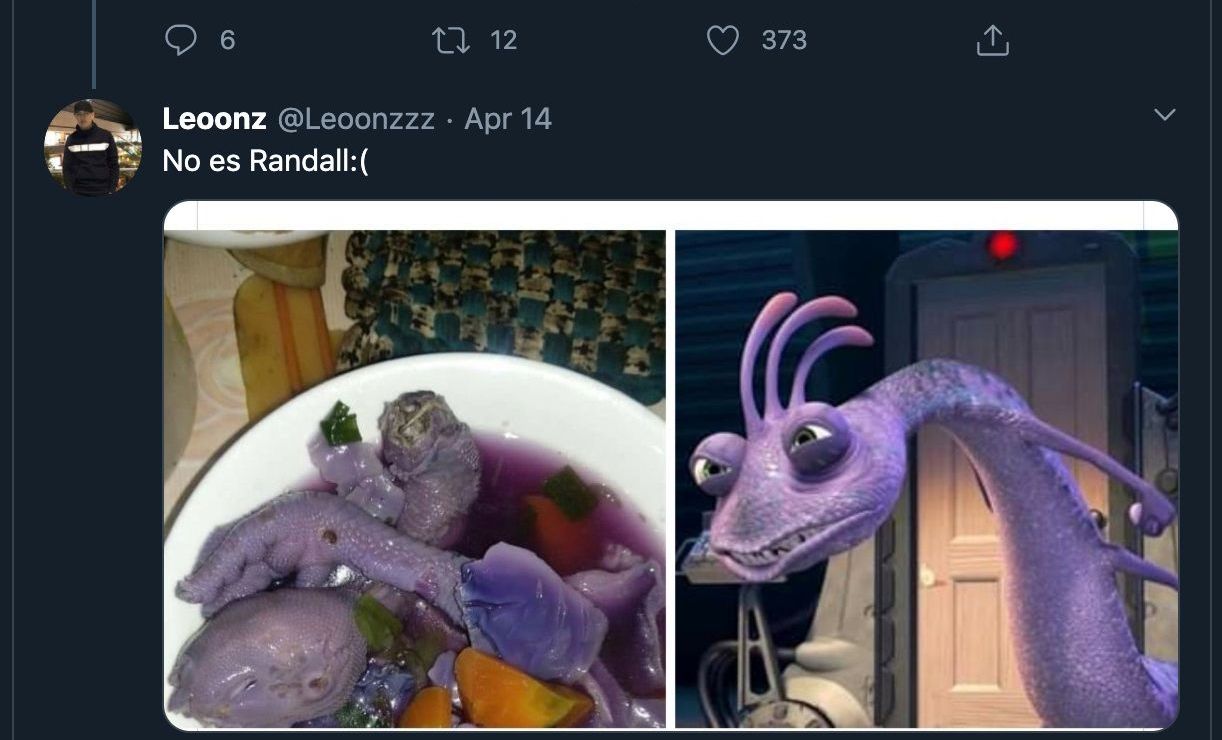Open the purple soup photo on the left

(414, 478)
